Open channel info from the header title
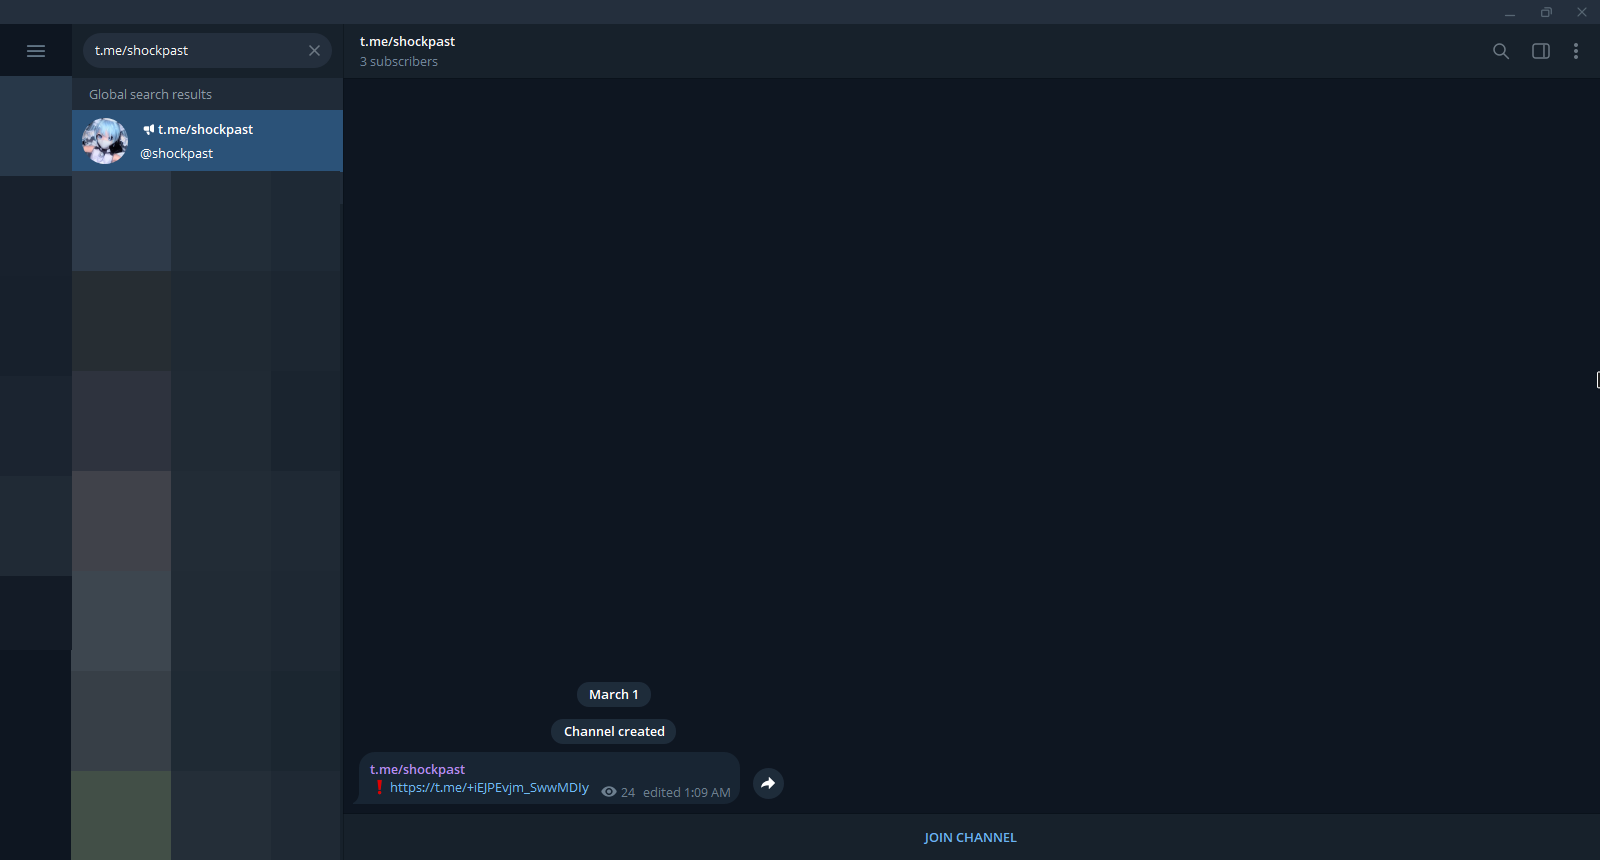The image size is (1600, 860). coord(407,41)
